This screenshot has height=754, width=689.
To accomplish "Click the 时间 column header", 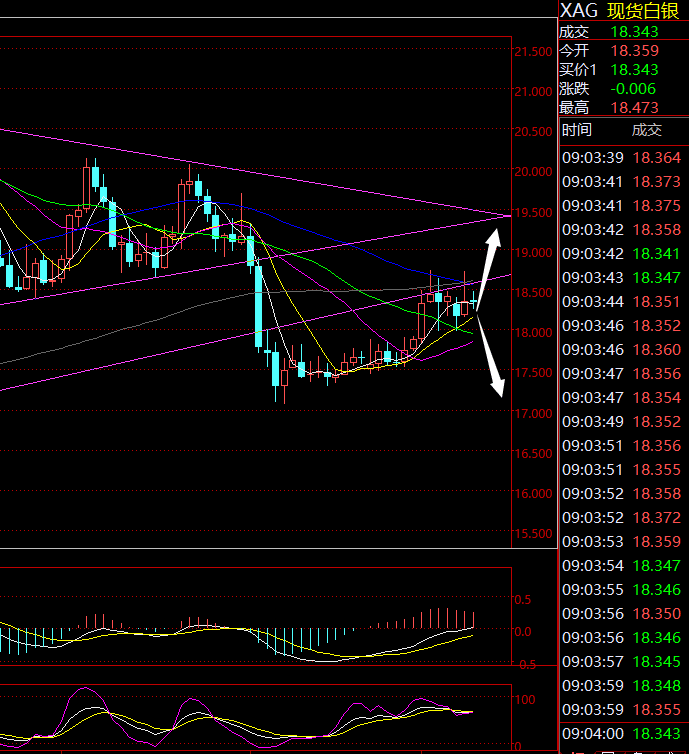I will (576, 130).
